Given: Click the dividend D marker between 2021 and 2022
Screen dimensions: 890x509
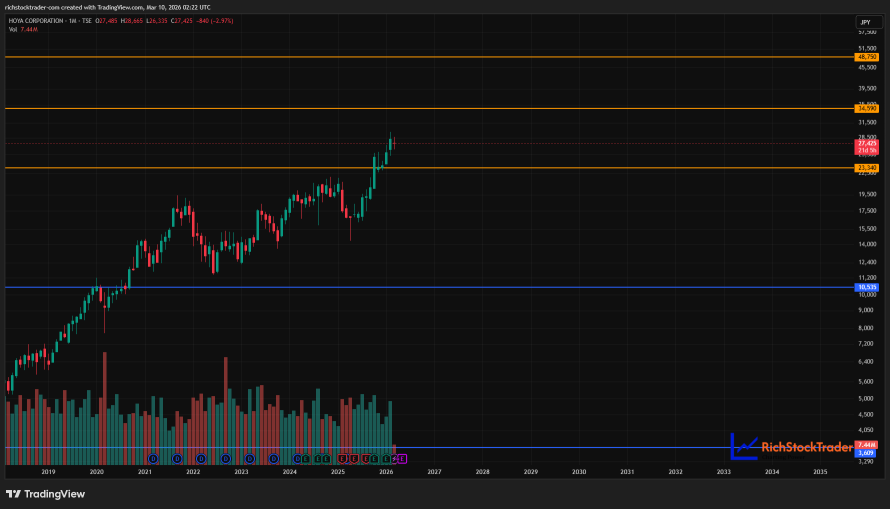Looking at the screenshot, I should (x=177, y=458).
